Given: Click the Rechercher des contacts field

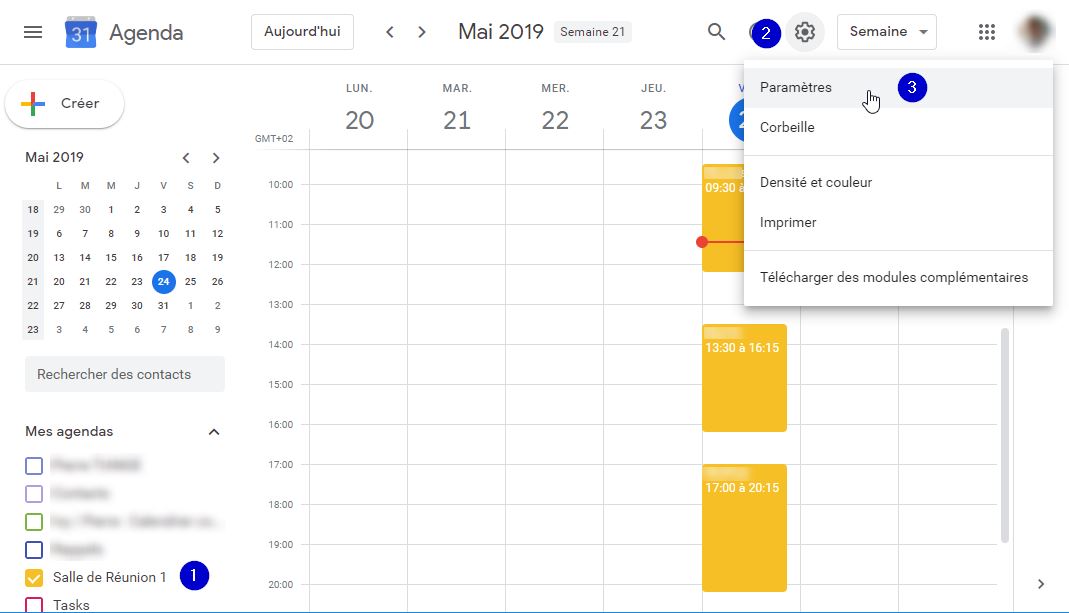Looking at the screenshot, I should click(125, 374).
